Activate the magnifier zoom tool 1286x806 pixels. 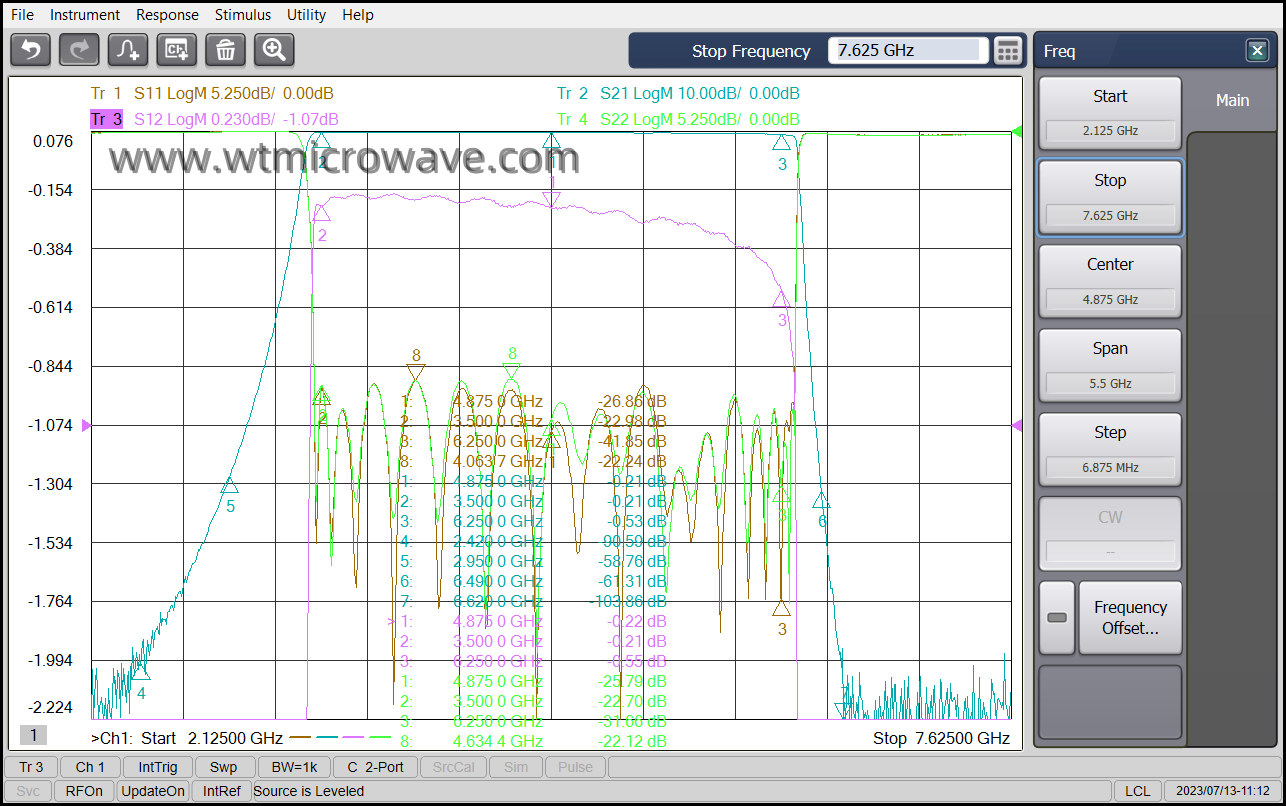(x=274, y=49)
